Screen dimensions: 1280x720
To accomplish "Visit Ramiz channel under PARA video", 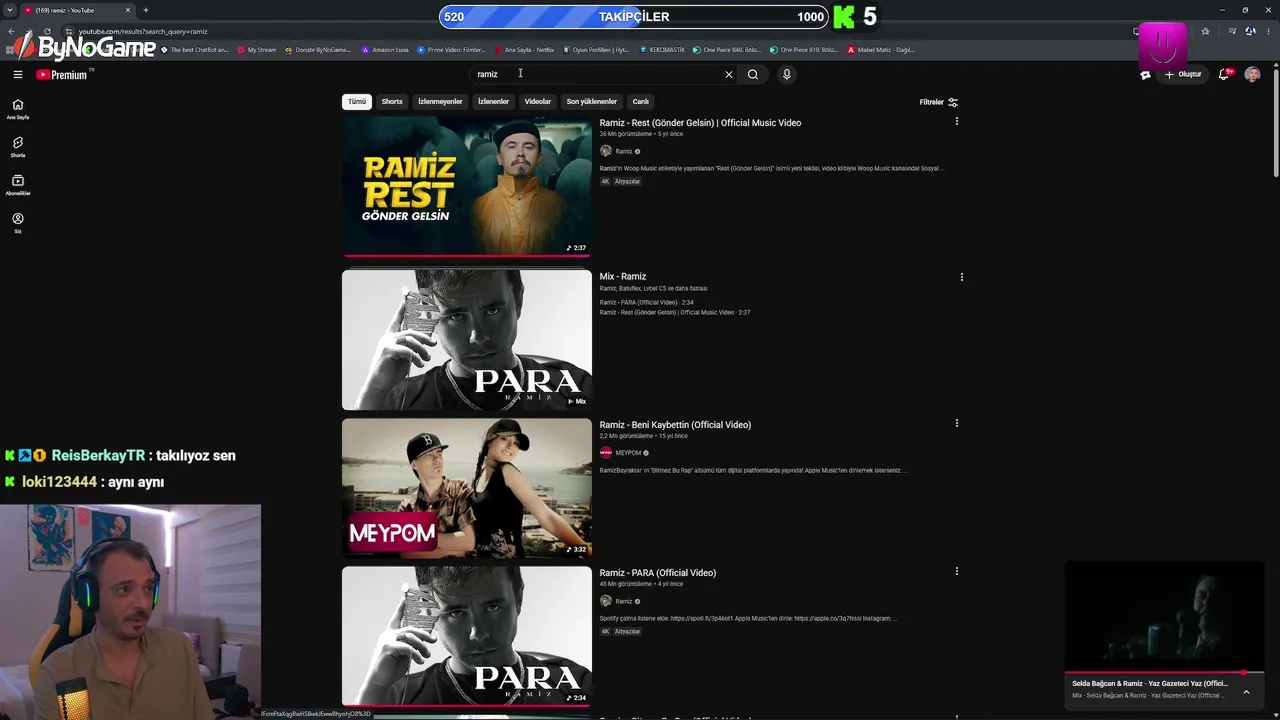I will (624, 601).
